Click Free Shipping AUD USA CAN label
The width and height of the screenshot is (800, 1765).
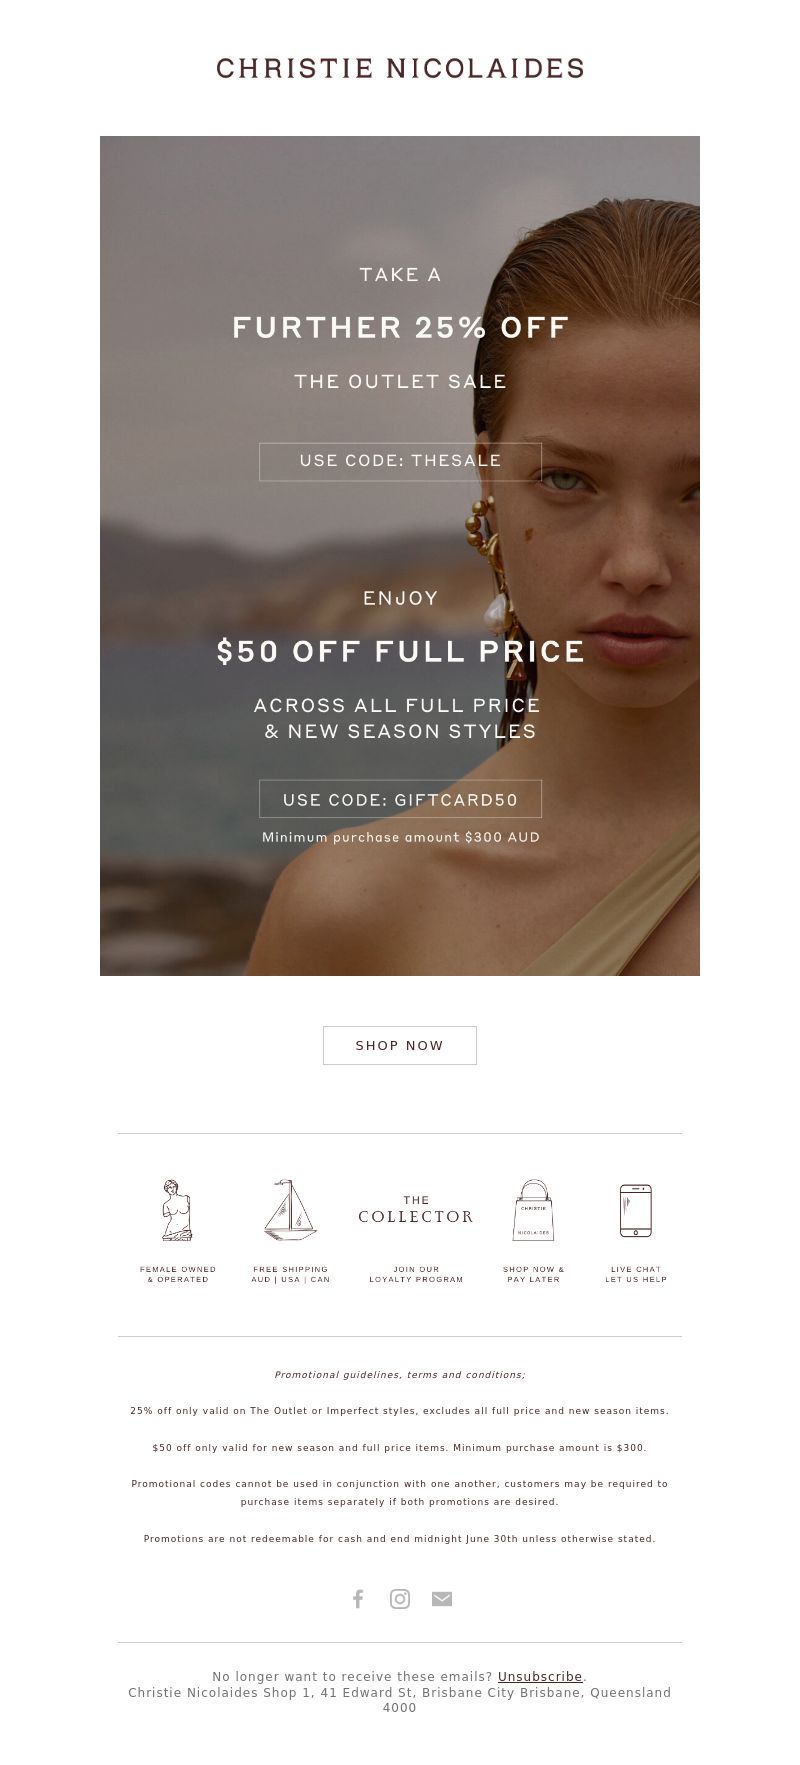click(x=290, y=1274)
